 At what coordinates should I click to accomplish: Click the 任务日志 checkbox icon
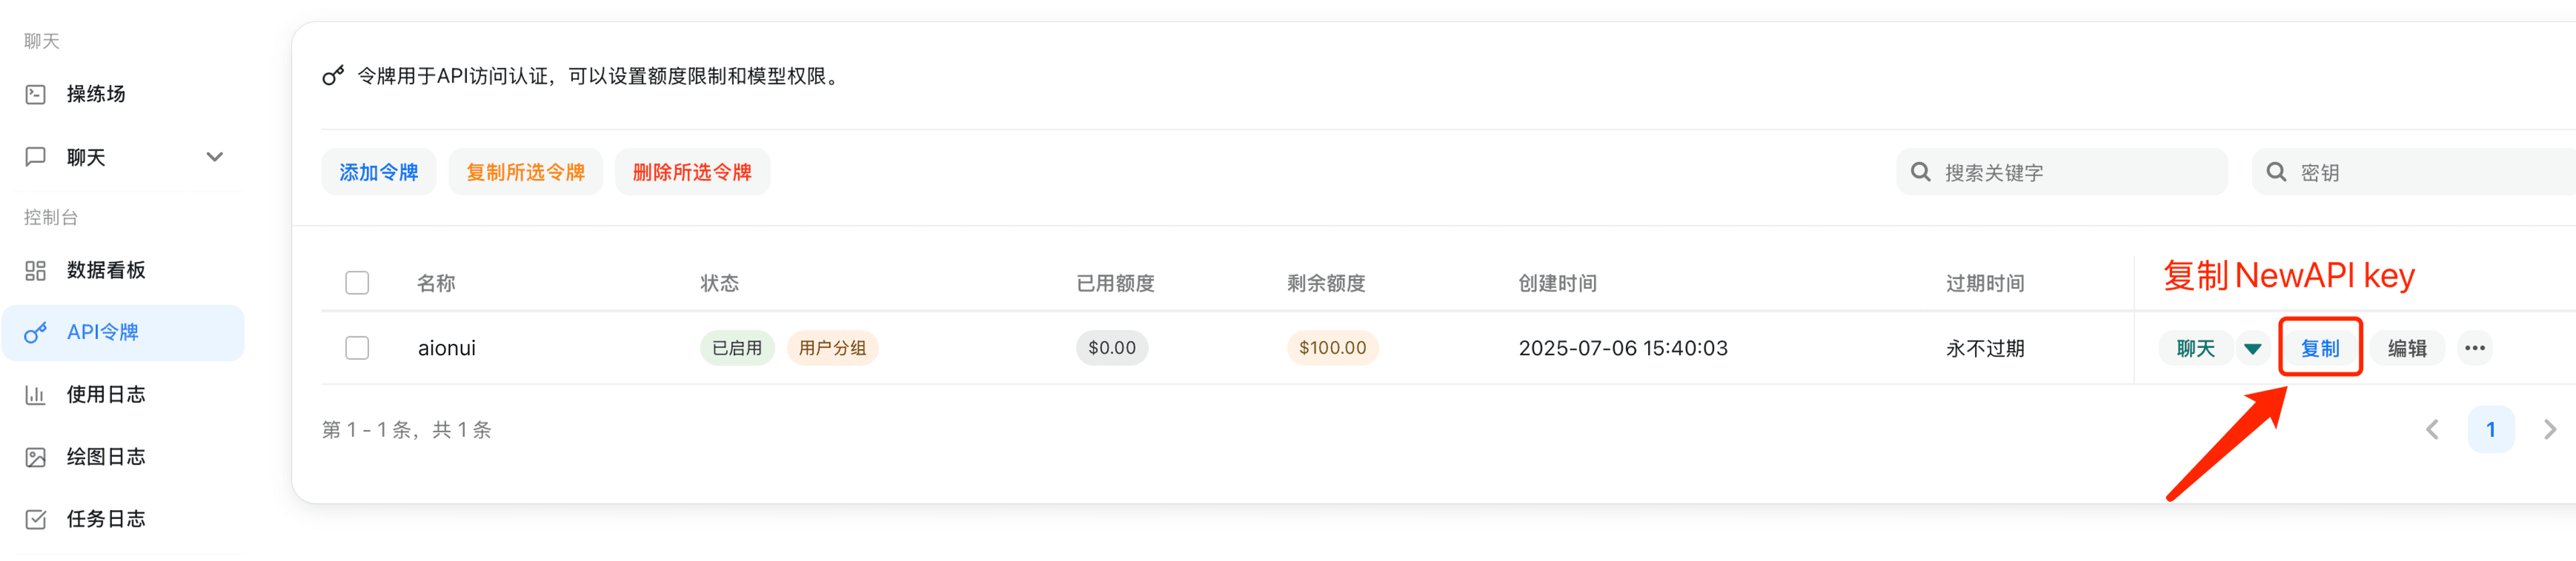point(36,518)
